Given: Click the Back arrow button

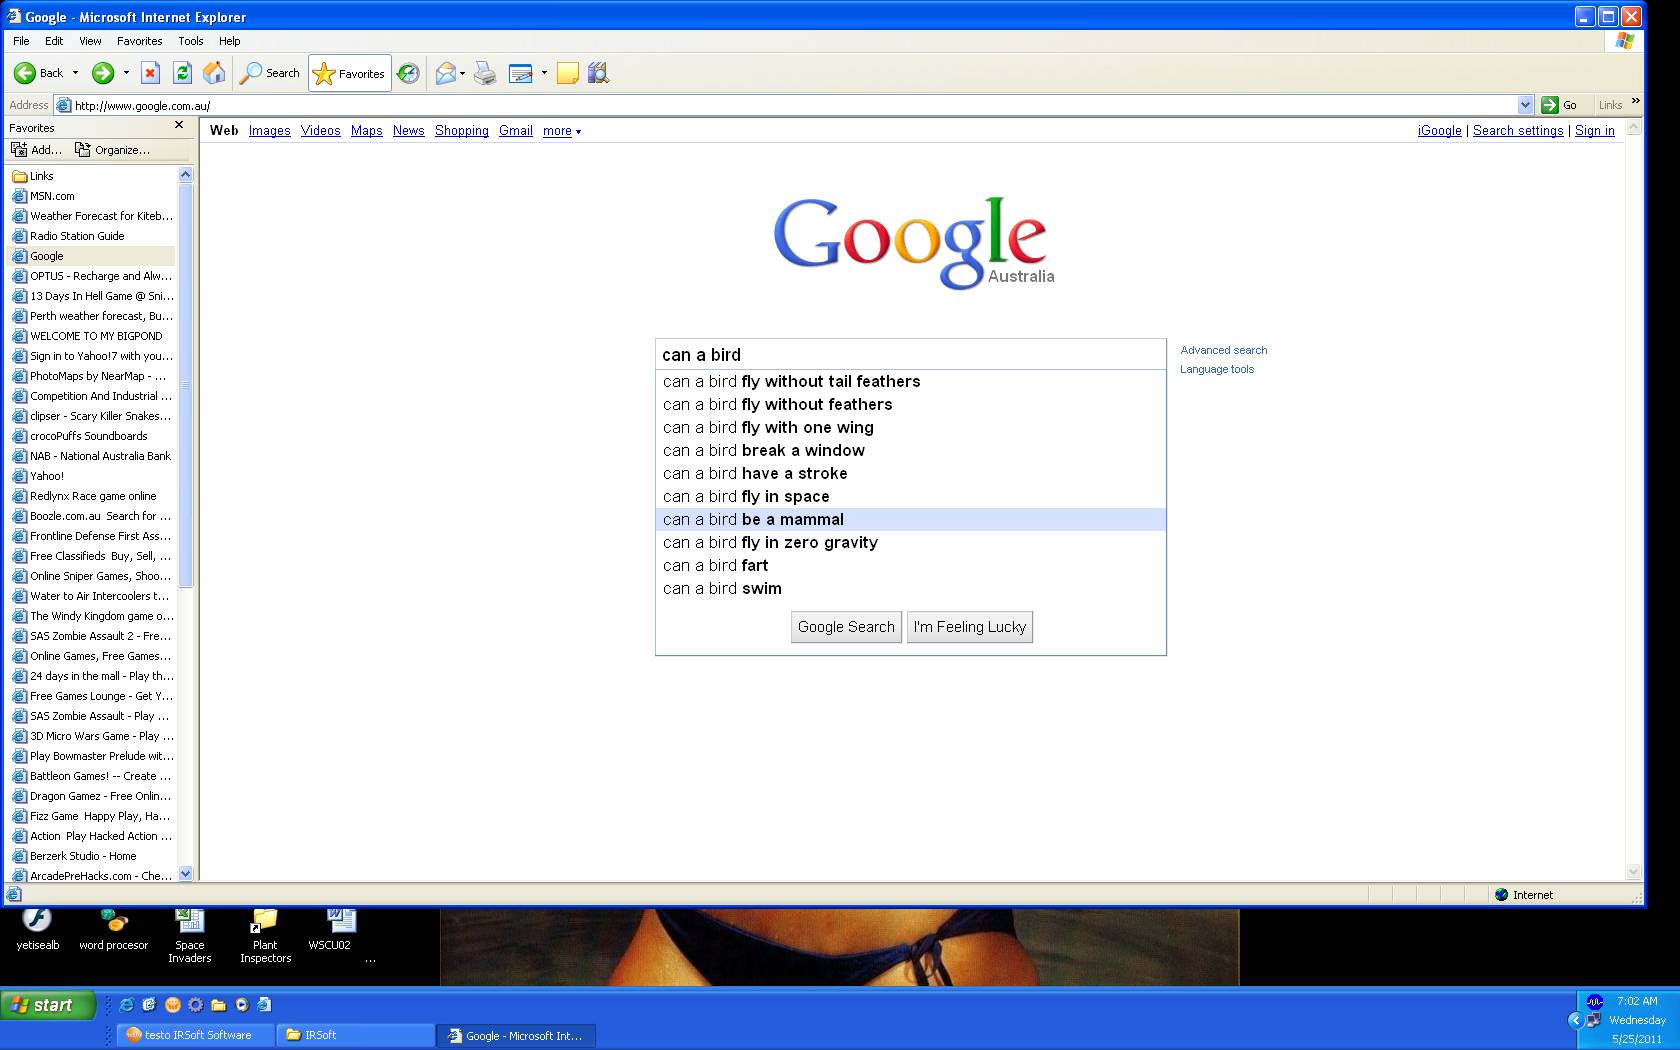Looking at the screenshot, I should tap(38, 73).
